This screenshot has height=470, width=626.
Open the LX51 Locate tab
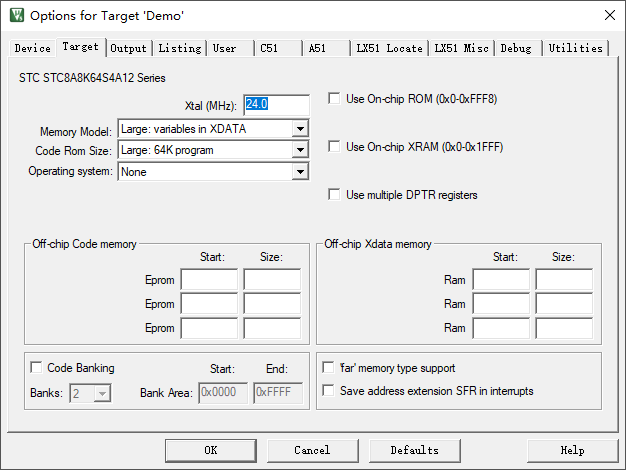click(x=390, y=48)
